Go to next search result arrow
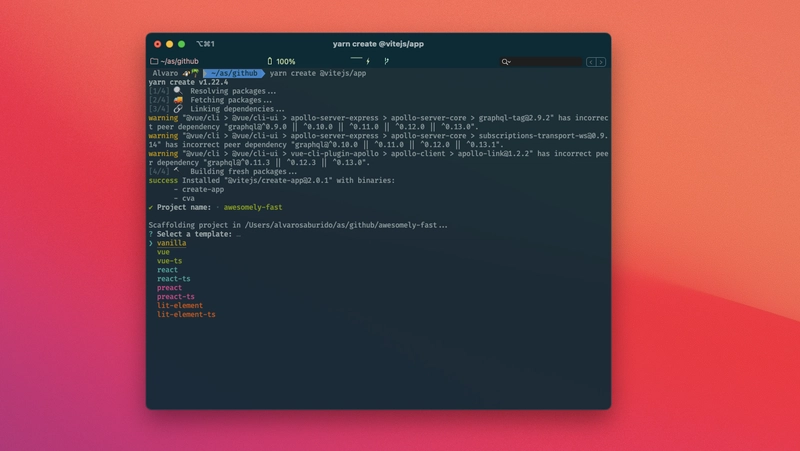Viewport: 800px width, 451px height. pyautogui.click(x=601, y=62)
